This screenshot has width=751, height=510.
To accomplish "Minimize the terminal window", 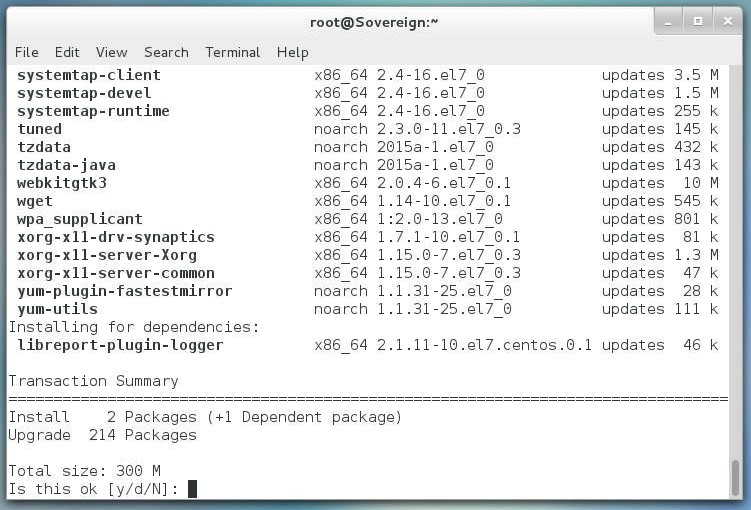I will (x=670, y=21).
